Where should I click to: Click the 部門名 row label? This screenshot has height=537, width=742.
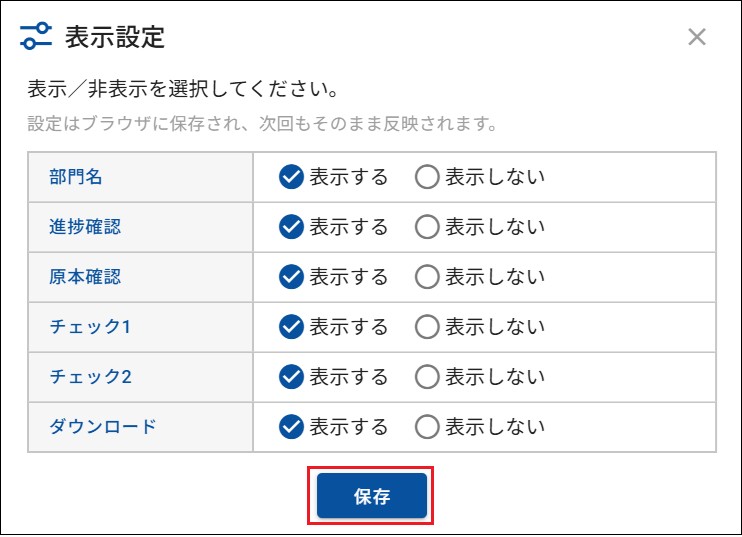[x=76, y=177]
